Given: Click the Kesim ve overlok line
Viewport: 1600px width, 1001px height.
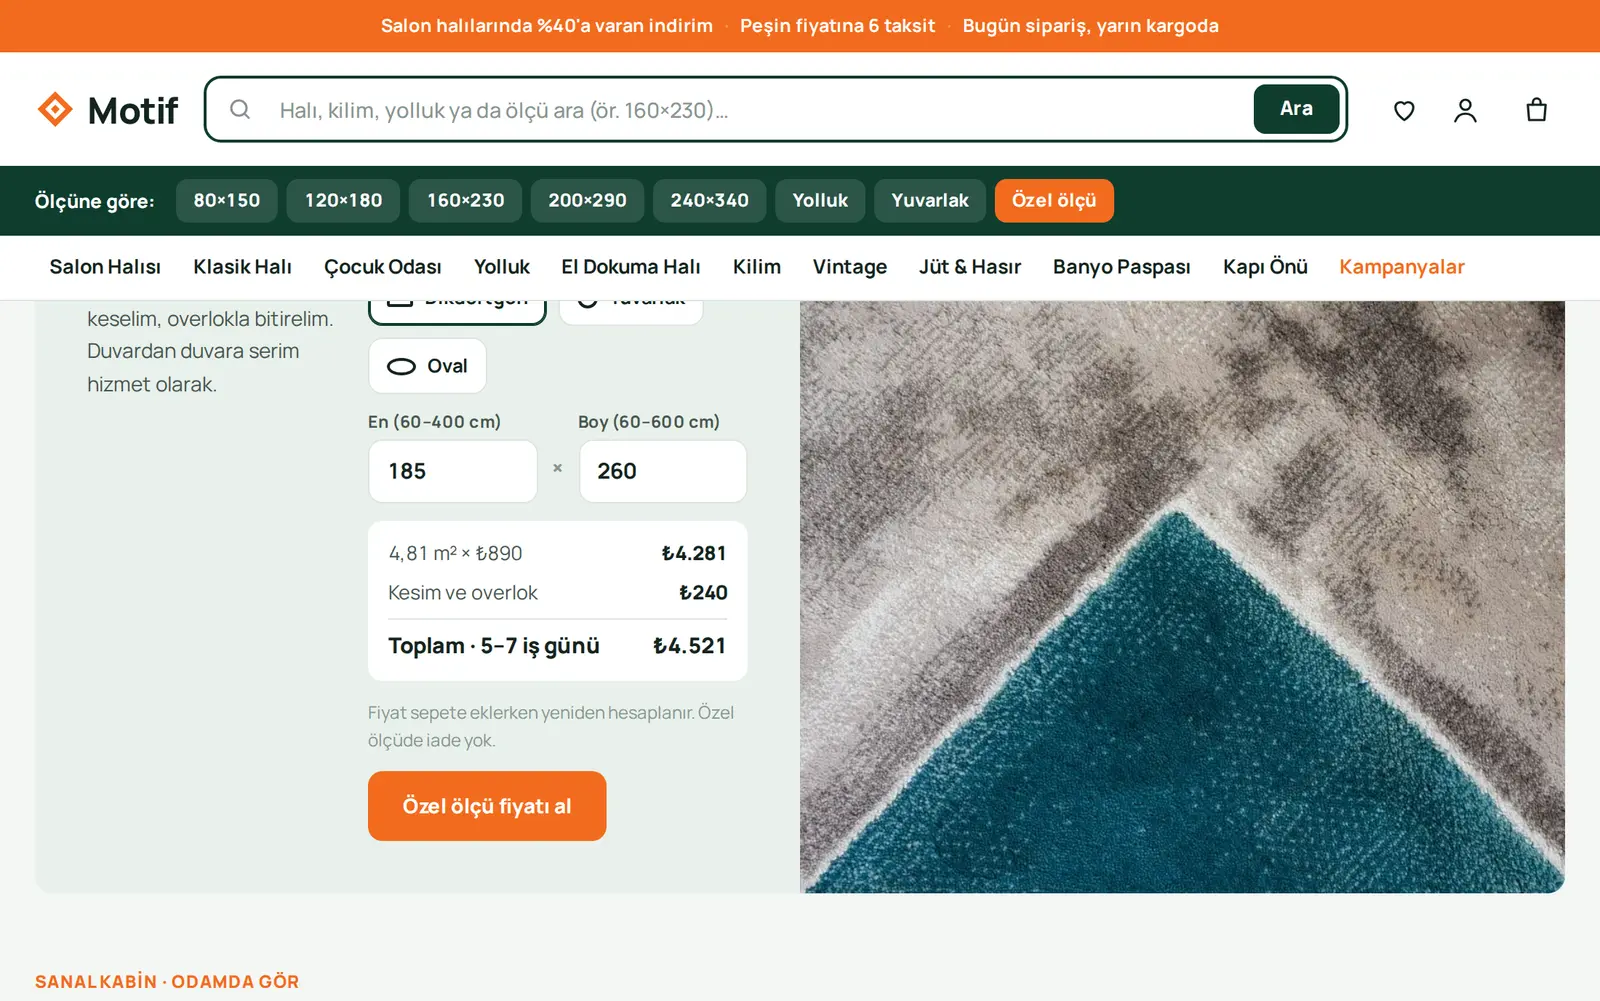Looking at the screenshot, I should (x=558, y=593).
